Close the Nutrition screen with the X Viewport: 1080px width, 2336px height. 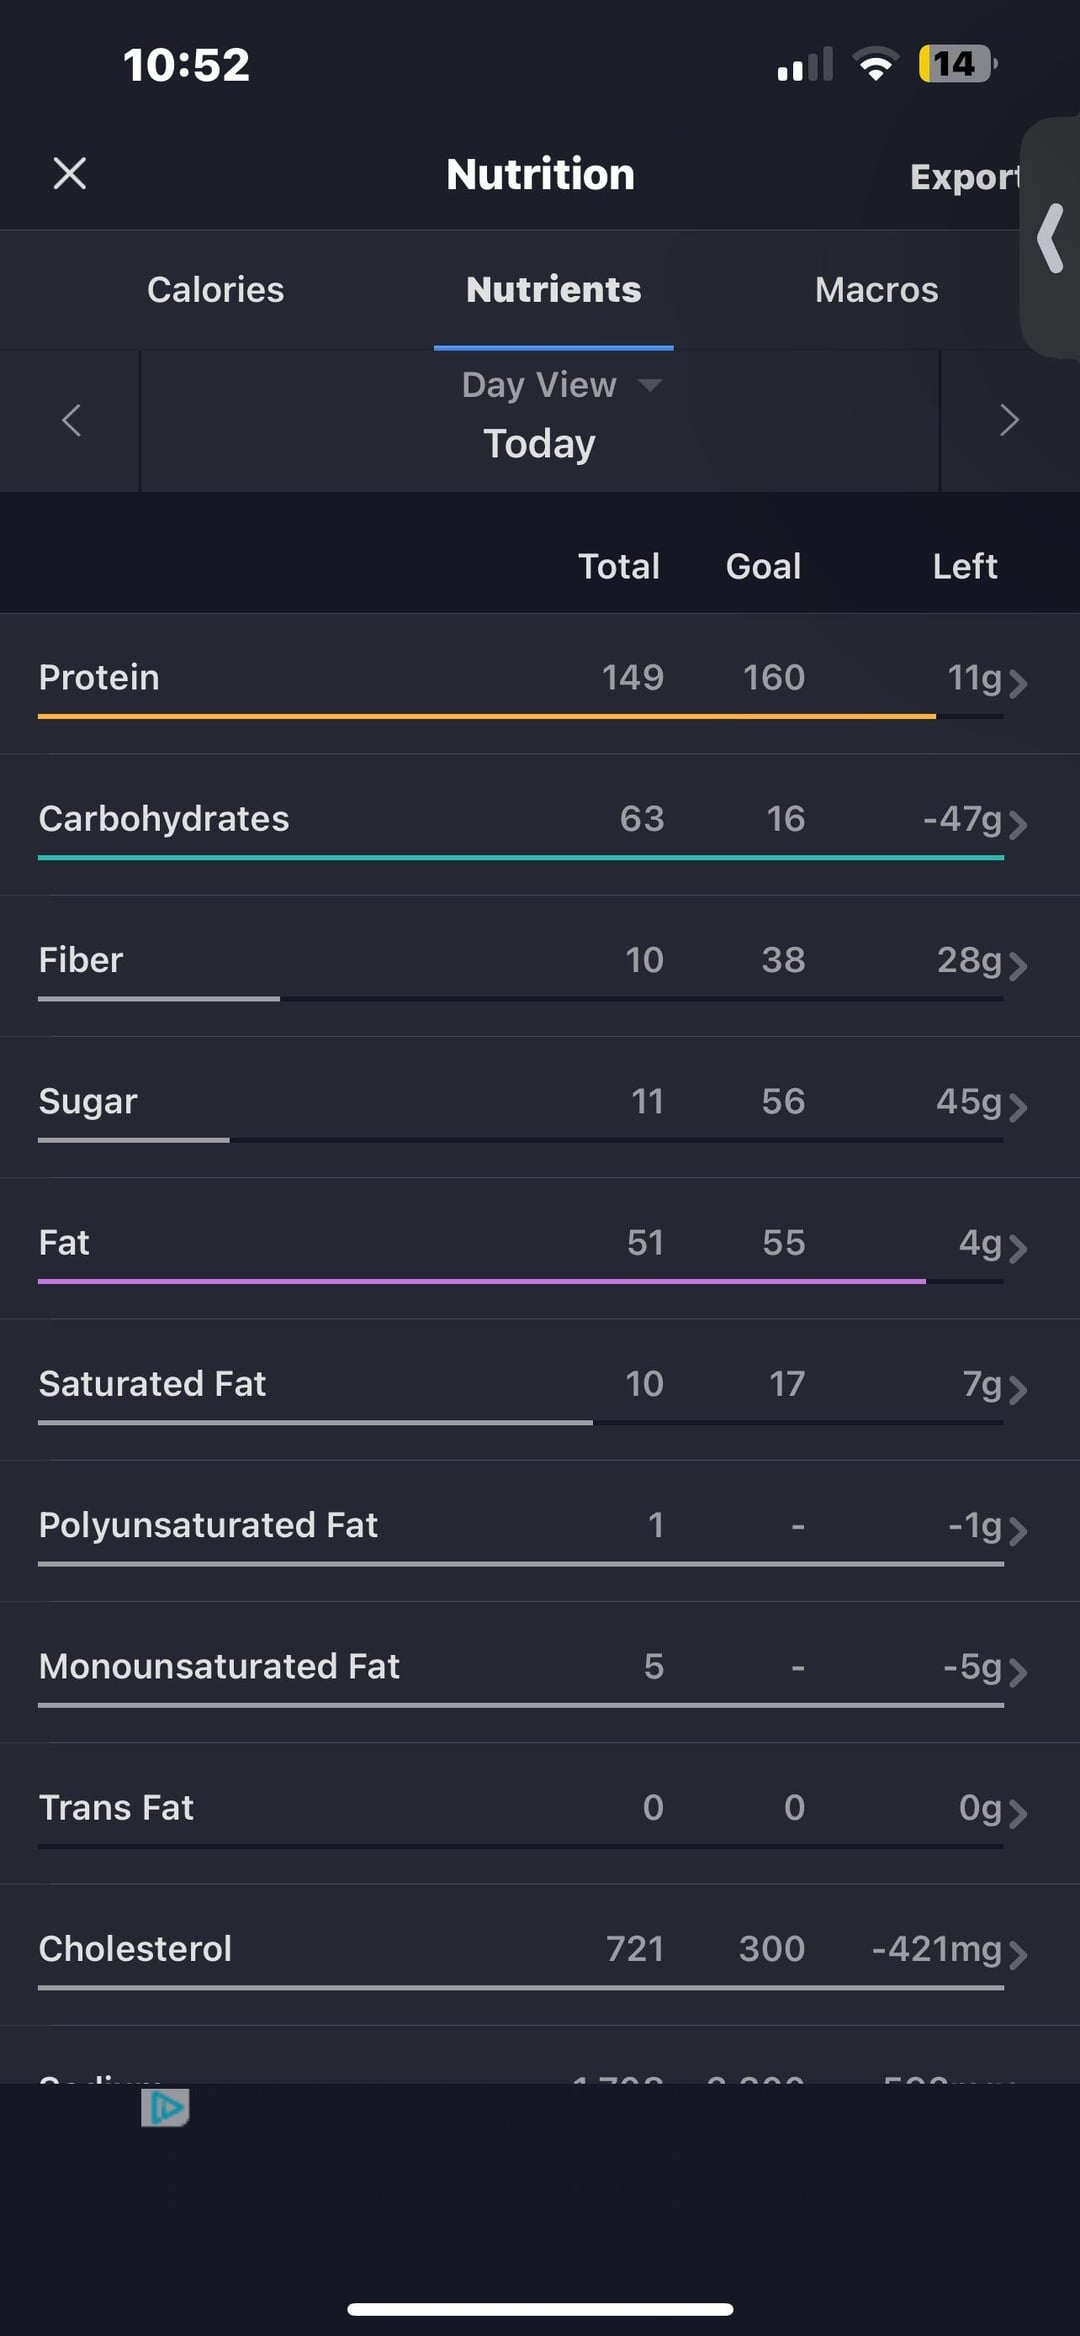[69, 173]
